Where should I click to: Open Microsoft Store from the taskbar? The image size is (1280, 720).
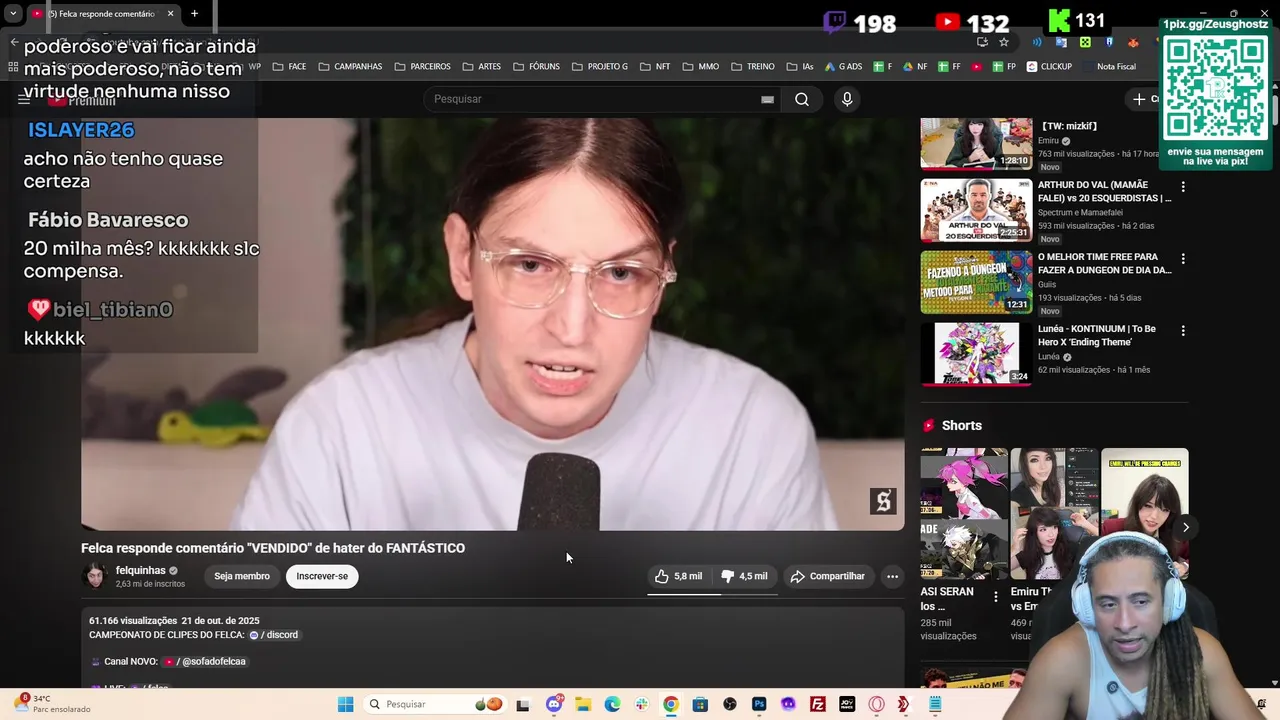point(700,704)
